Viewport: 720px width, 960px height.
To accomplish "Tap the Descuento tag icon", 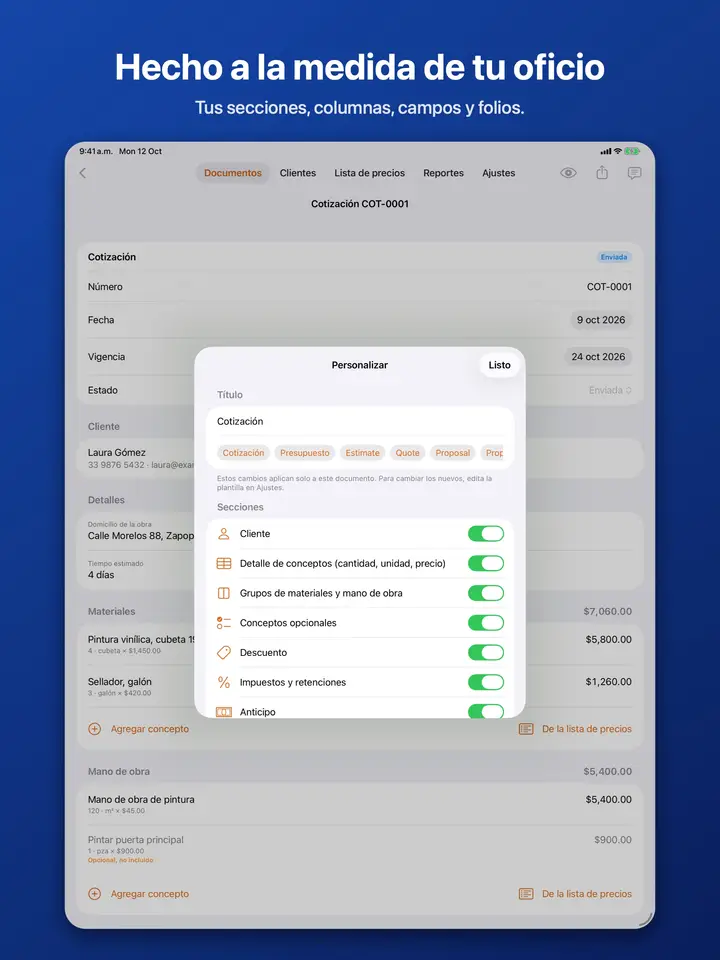I will click(224, 653).
